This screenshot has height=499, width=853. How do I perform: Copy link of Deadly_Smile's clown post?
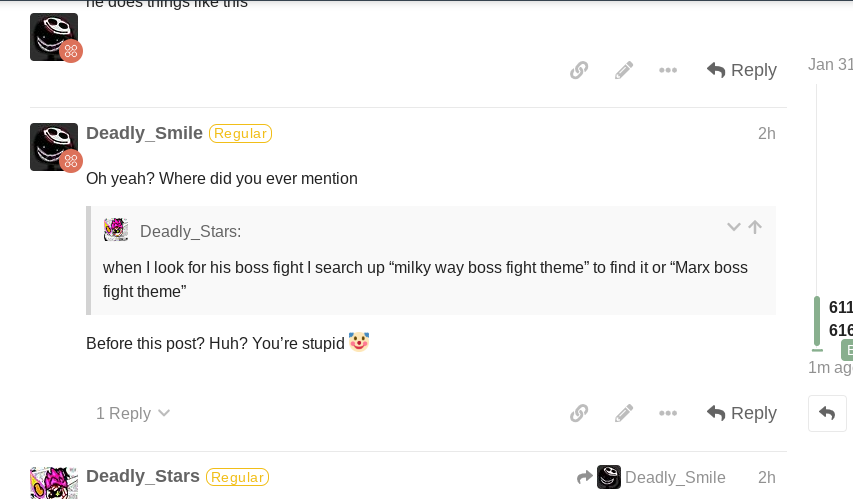pos(579,414)
